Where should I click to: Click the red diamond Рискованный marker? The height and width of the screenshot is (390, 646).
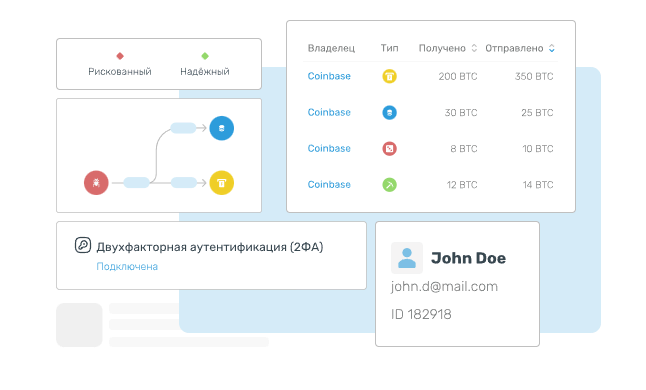(x=120, y=56)
